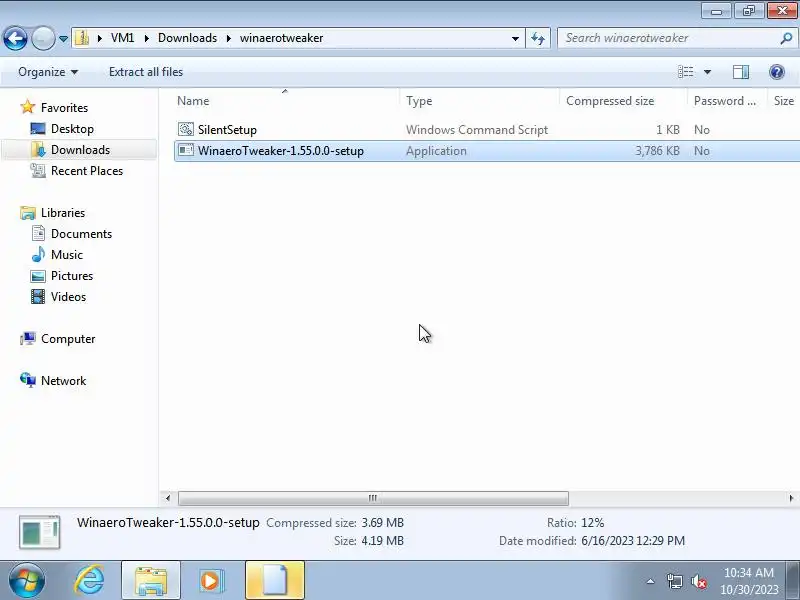This screenshot has height=600, width=800.
Task: Open Help via the question mark icon
Action: pyautogui.click(x=777, y=72)
